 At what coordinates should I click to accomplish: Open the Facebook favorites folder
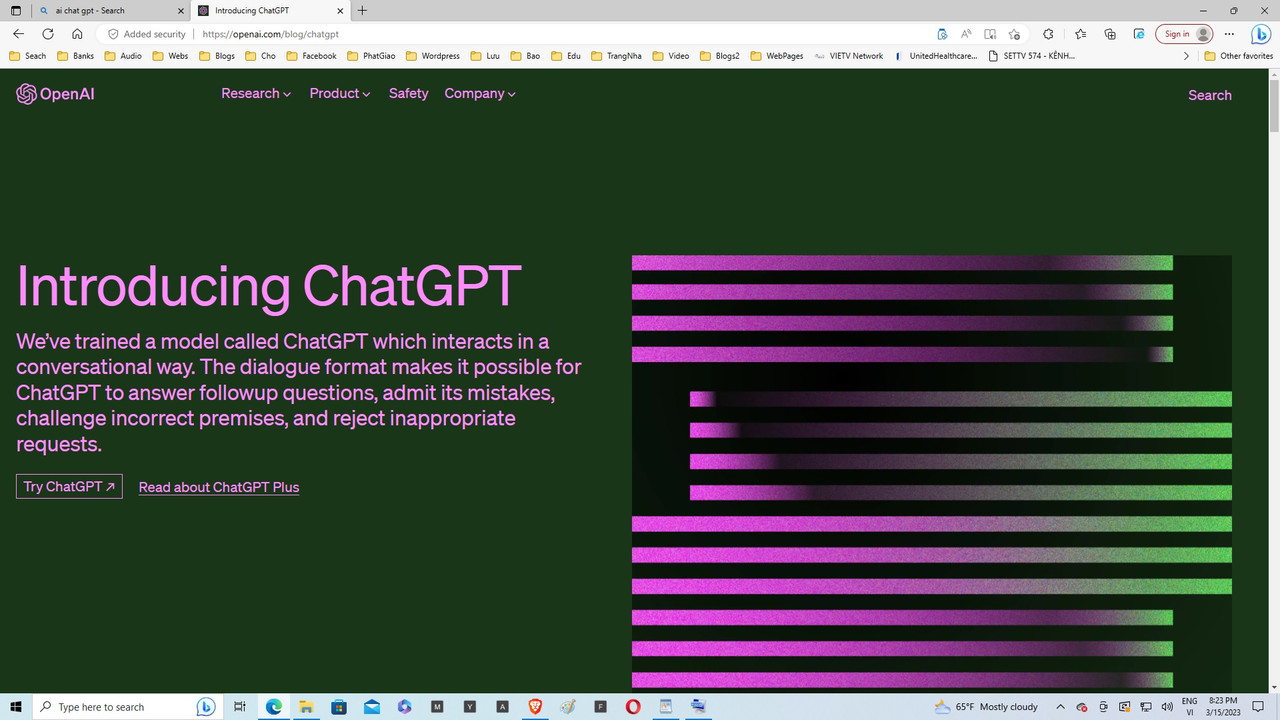[x=312, y=56]
